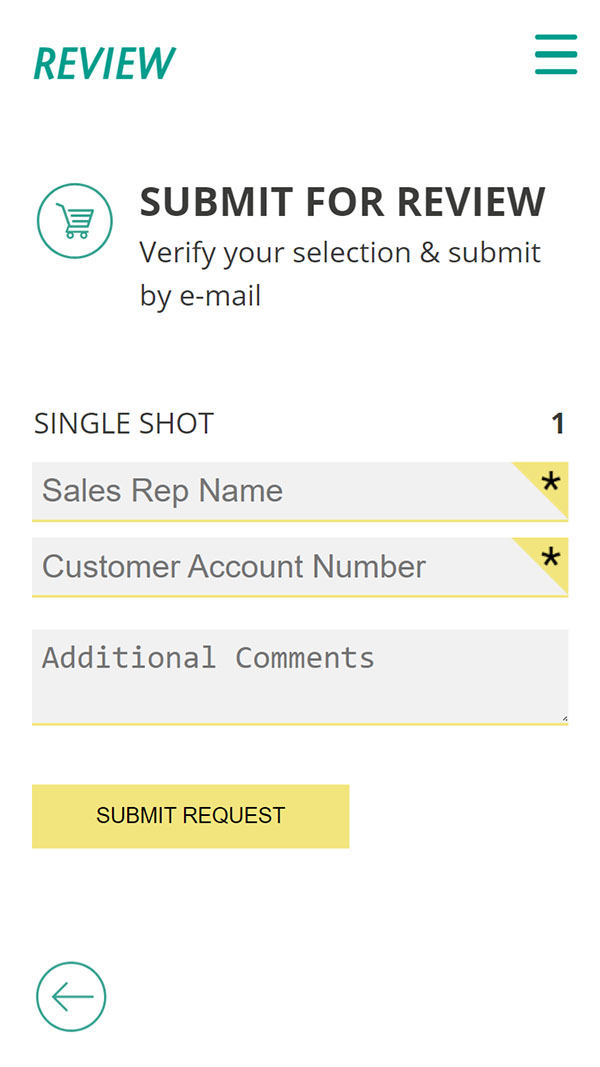600x1067 pixels.
Task: Click the asterisk on Sales Rep Name
Action: (x=550, y=483)
